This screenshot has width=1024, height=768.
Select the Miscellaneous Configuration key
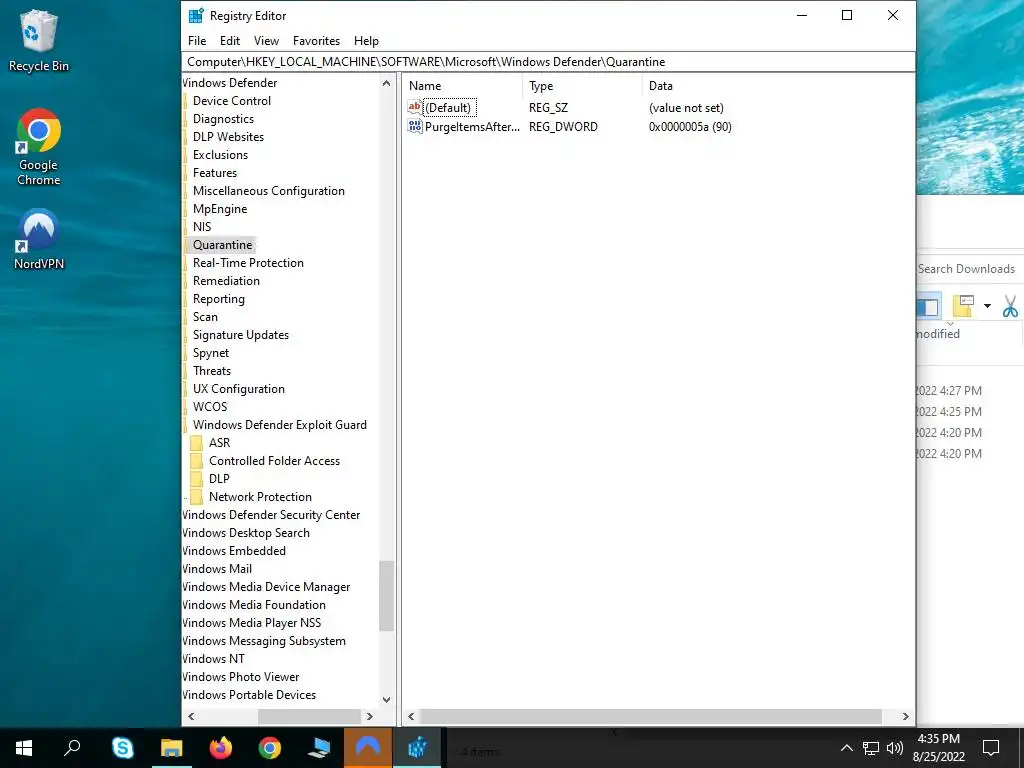[268, 191]
